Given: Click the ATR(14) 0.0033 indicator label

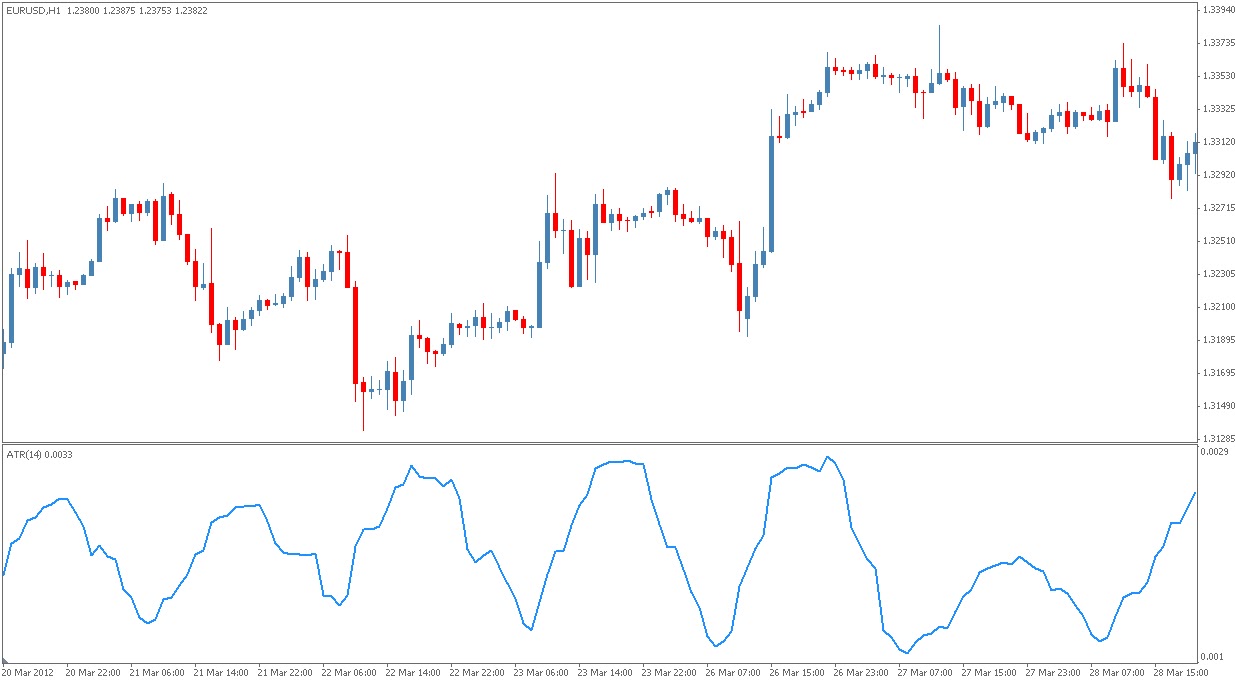Looking at the screenshot, I should (x=39, y=455).
